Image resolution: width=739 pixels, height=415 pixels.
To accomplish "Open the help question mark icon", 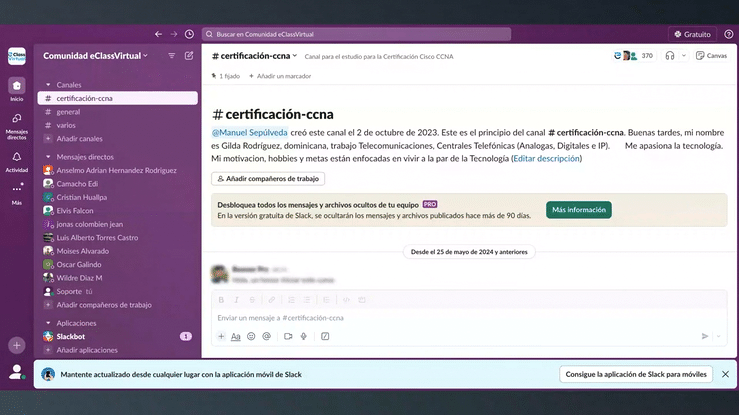I will click(729, 34).
